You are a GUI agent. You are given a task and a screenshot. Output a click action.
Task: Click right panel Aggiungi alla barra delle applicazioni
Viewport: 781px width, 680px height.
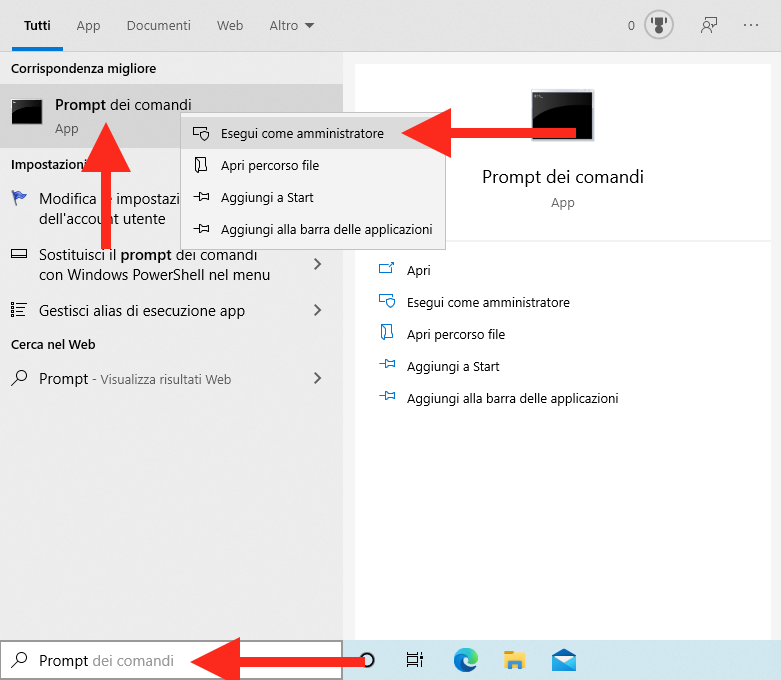(x=513, y=399)
